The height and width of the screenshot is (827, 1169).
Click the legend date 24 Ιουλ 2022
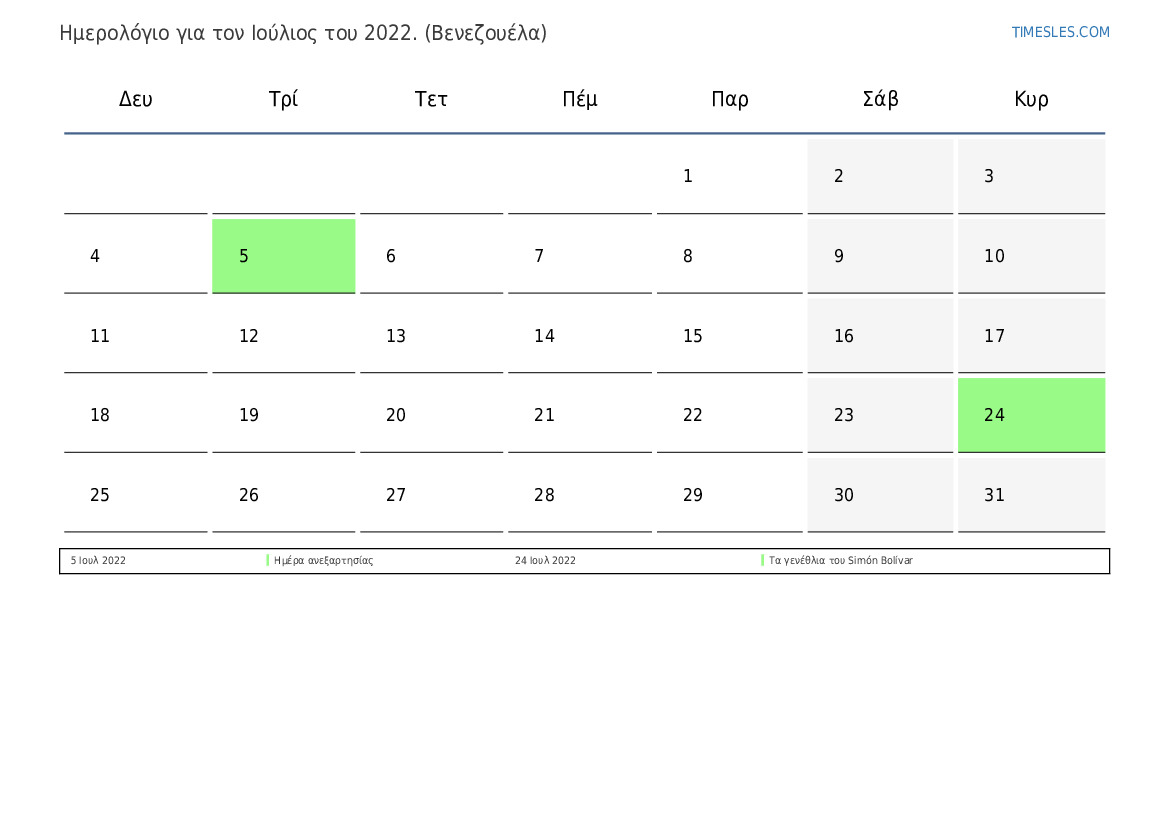point(545,560)
